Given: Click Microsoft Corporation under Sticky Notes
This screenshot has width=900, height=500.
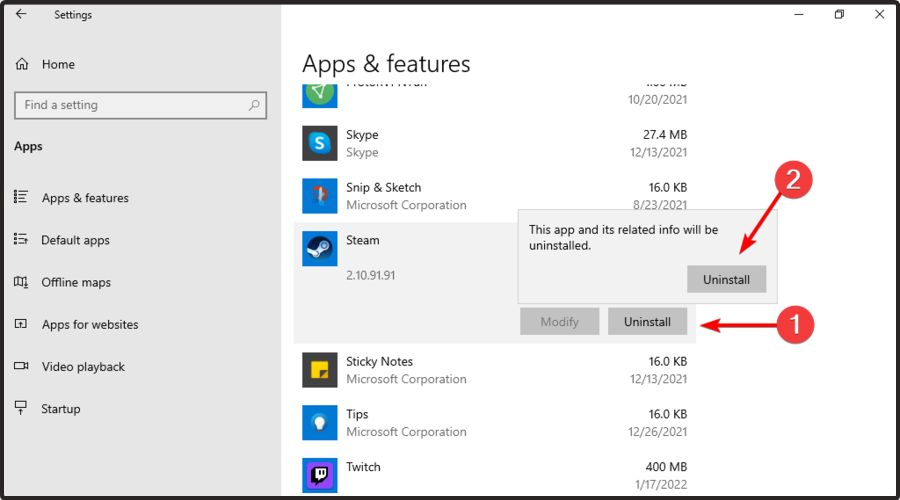Looking at the screenshot, I should coord(406,379).
